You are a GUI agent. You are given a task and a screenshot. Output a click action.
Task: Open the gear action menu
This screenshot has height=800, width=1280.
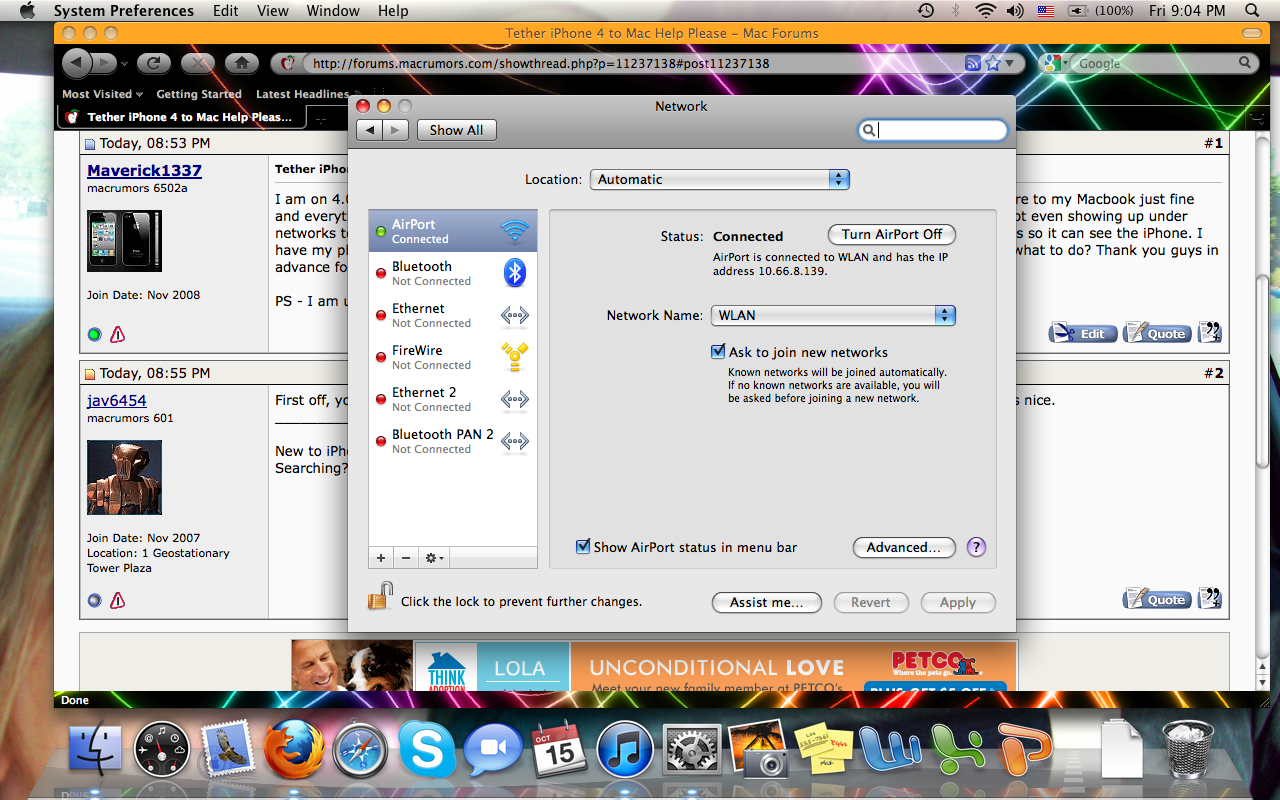pos(434,558)
